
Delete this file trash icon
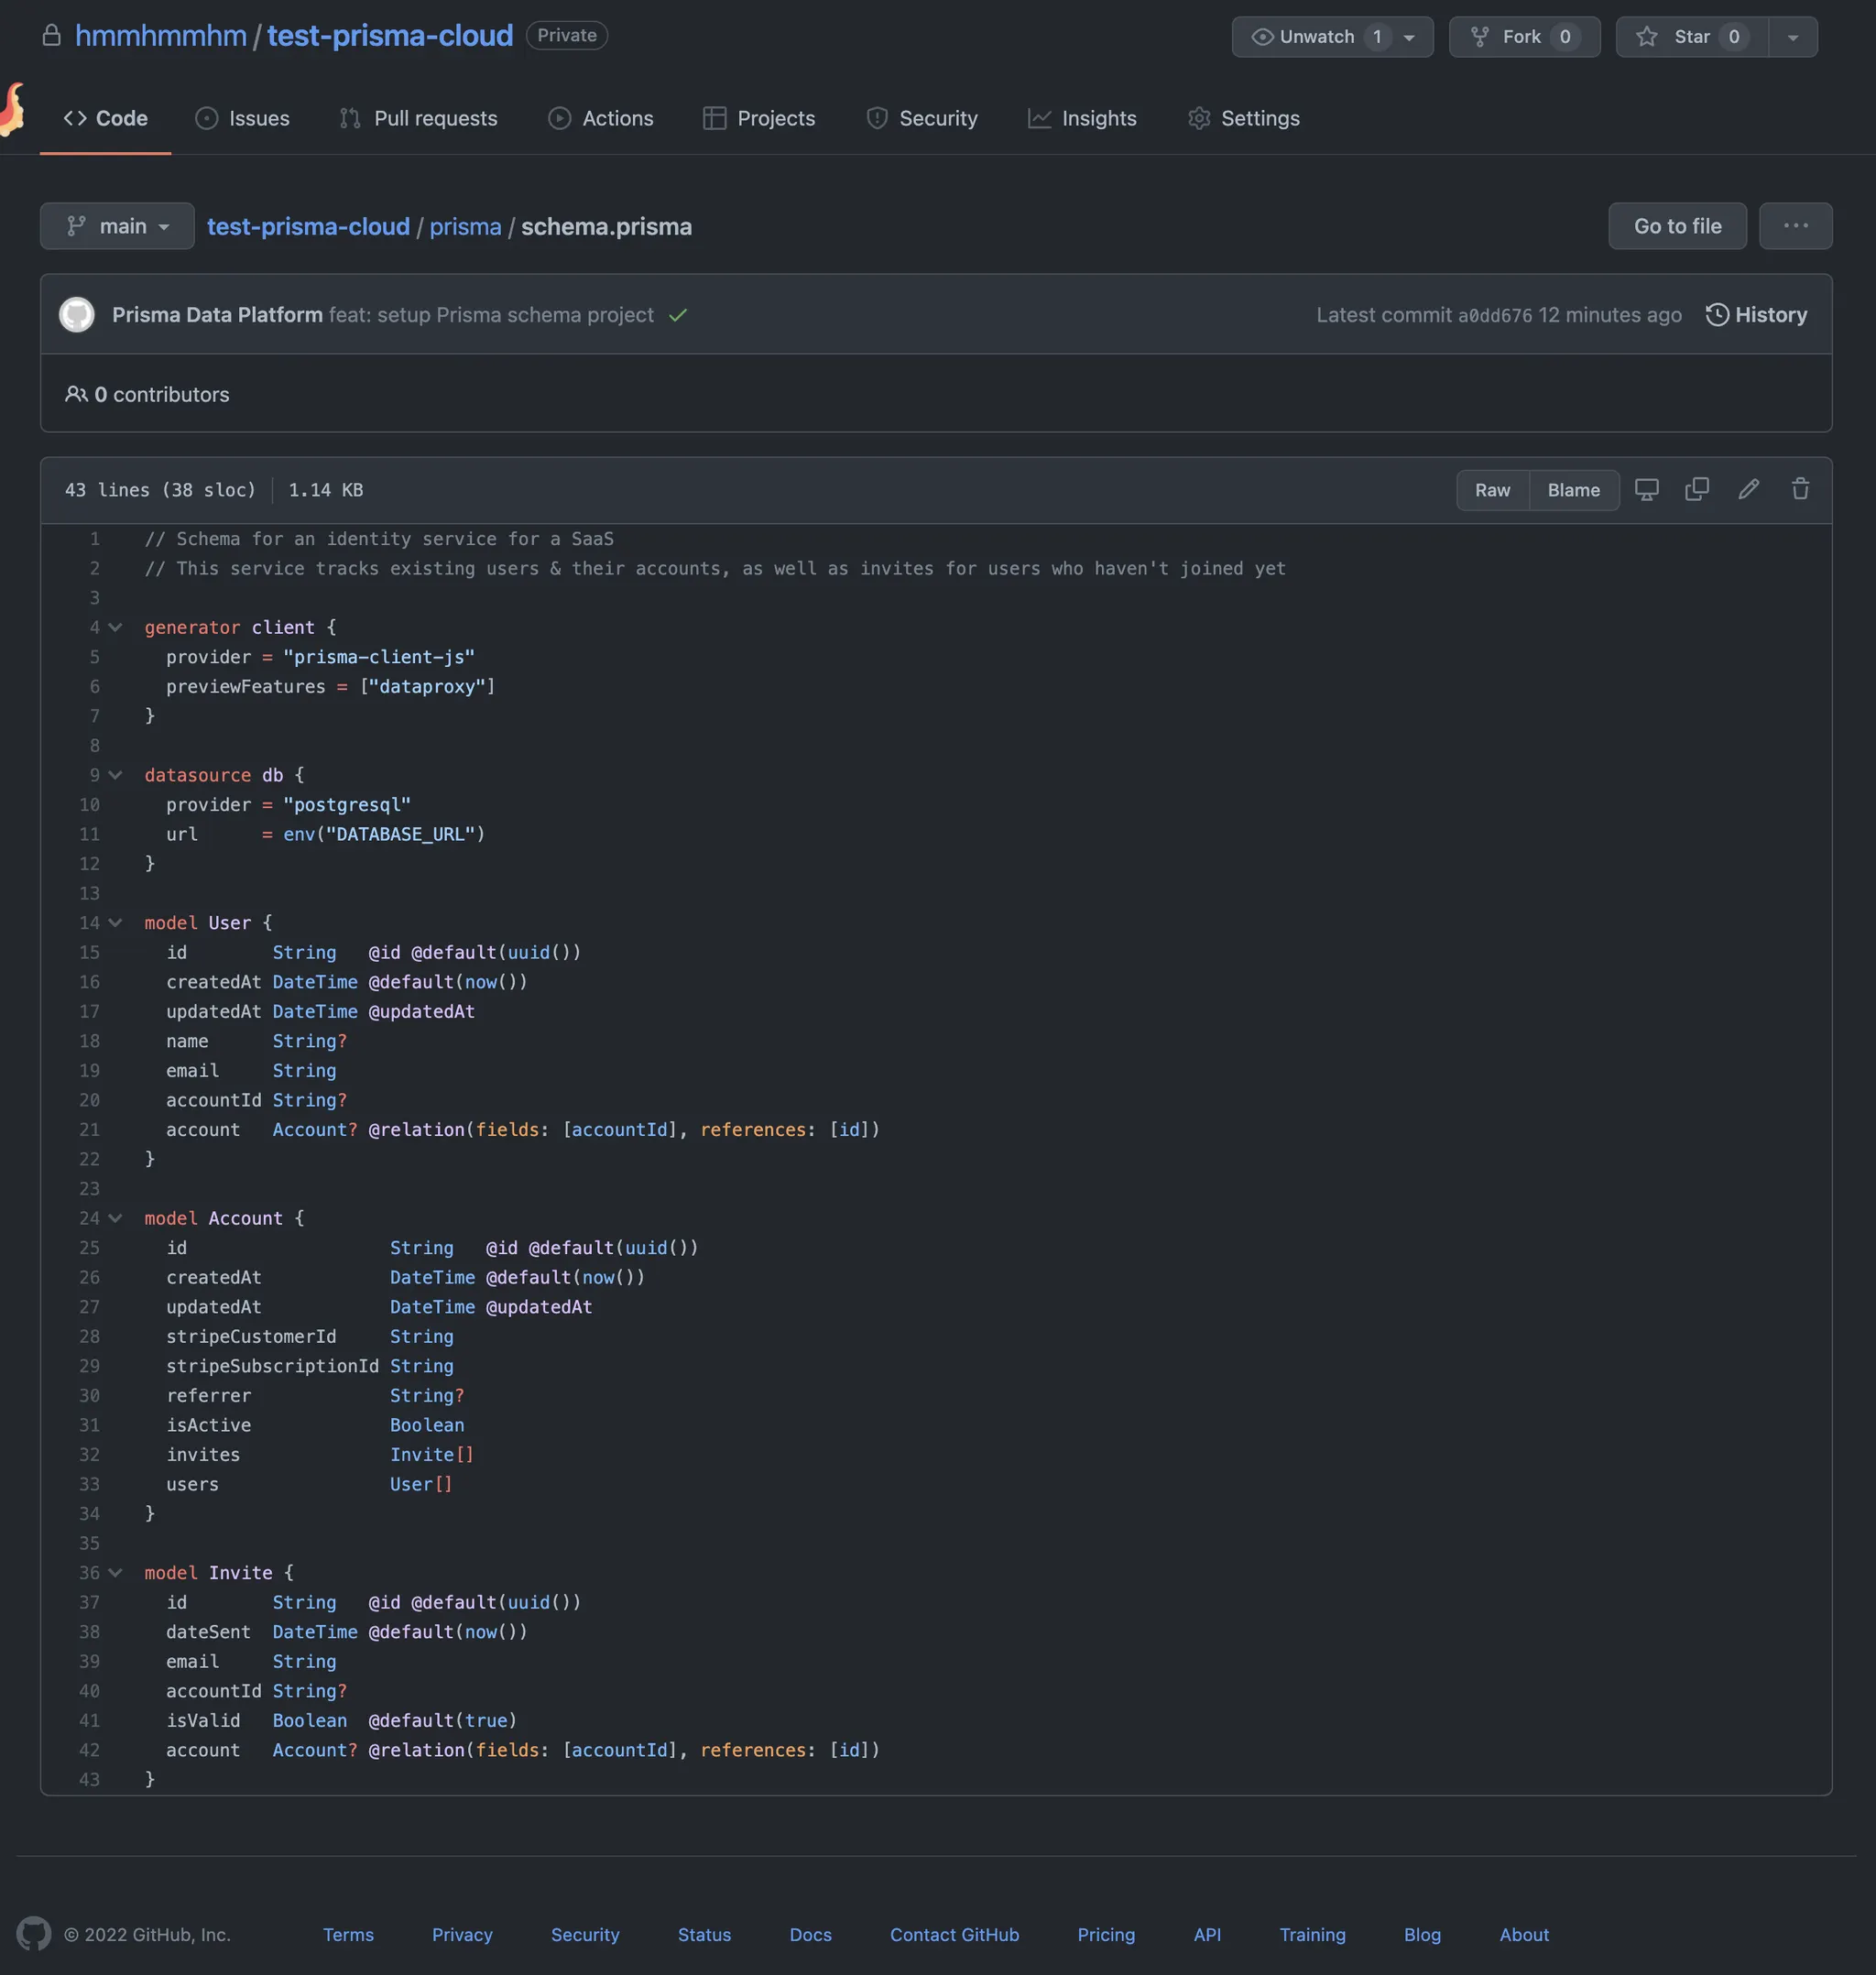[x=1800, y=490]
